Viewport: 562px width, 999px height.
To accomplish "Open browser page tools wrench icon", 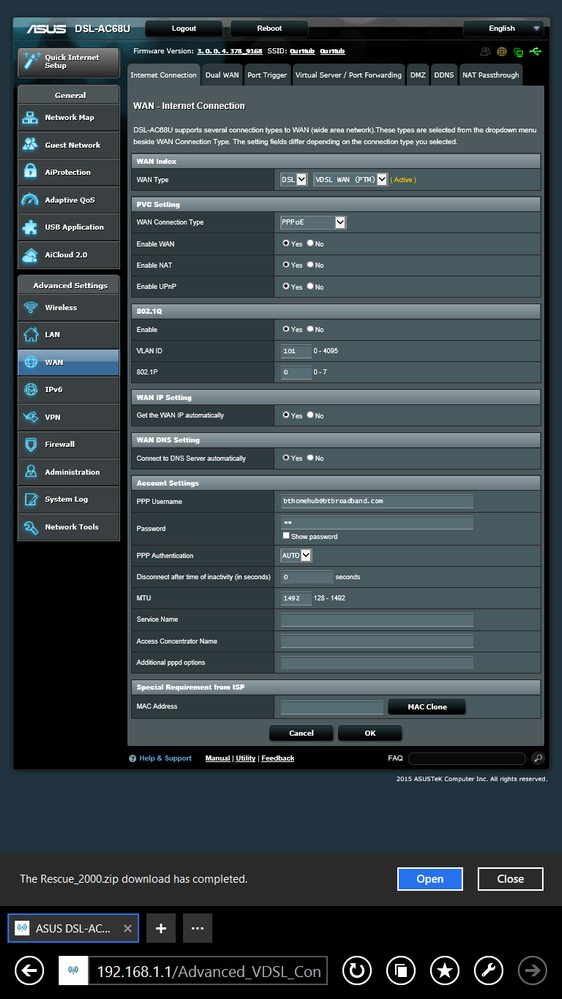I will 489,971.
